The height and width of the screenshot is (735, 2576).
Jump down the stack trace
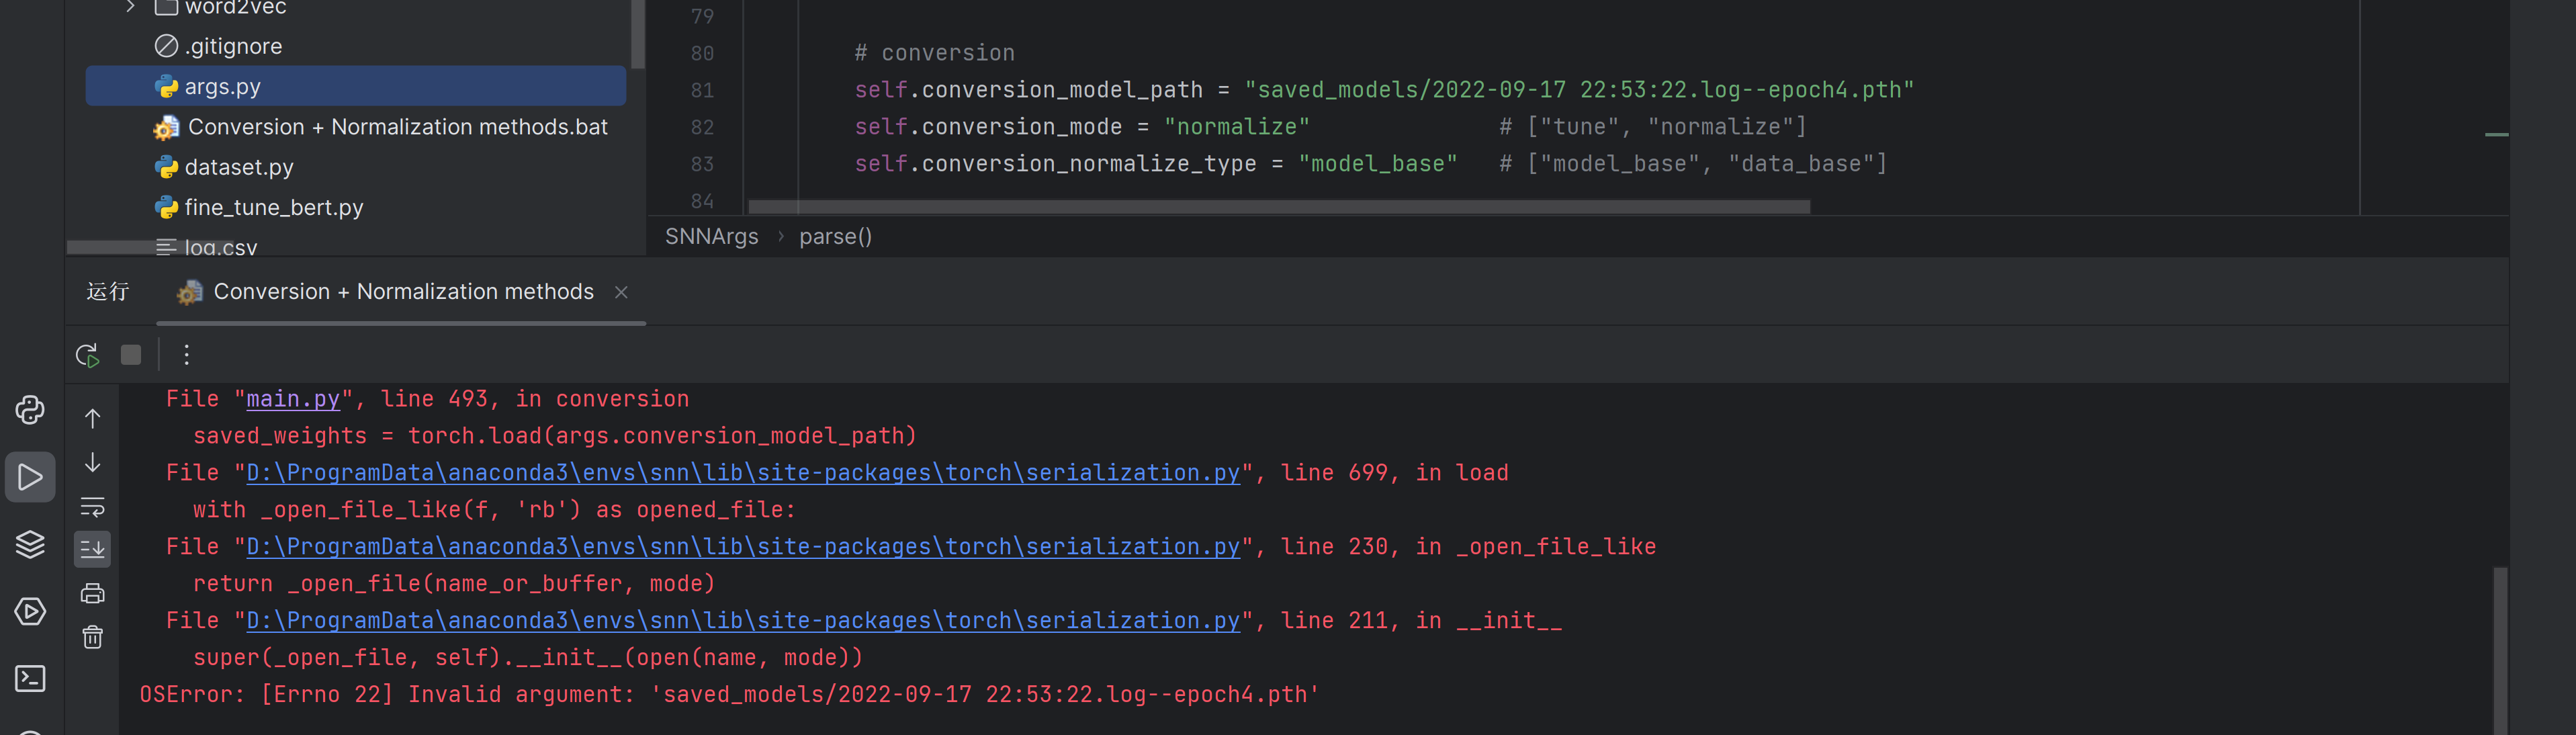92,462
